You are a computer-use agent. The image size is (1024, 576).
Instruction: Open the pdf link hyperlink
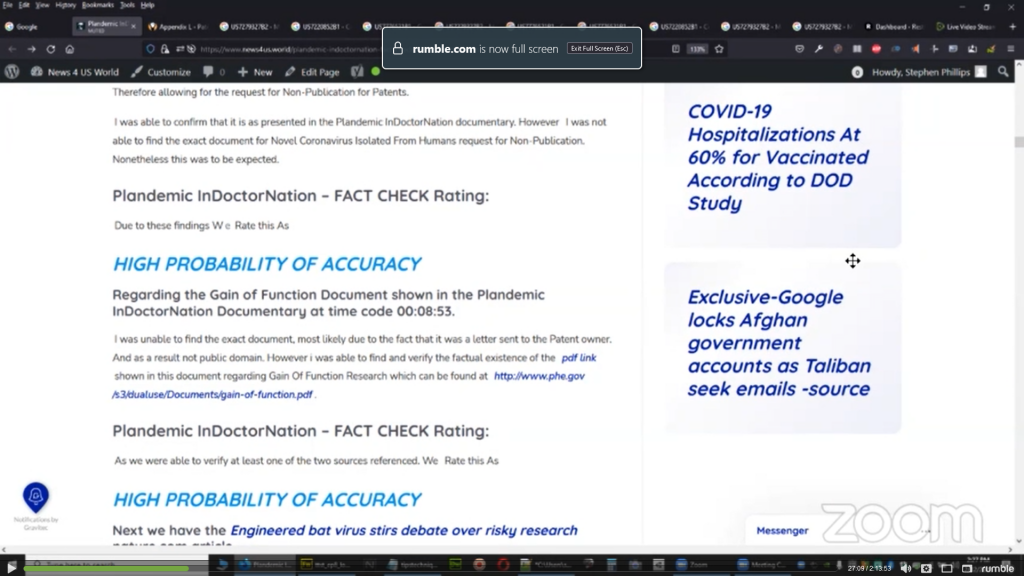click(x=579, y=358)
